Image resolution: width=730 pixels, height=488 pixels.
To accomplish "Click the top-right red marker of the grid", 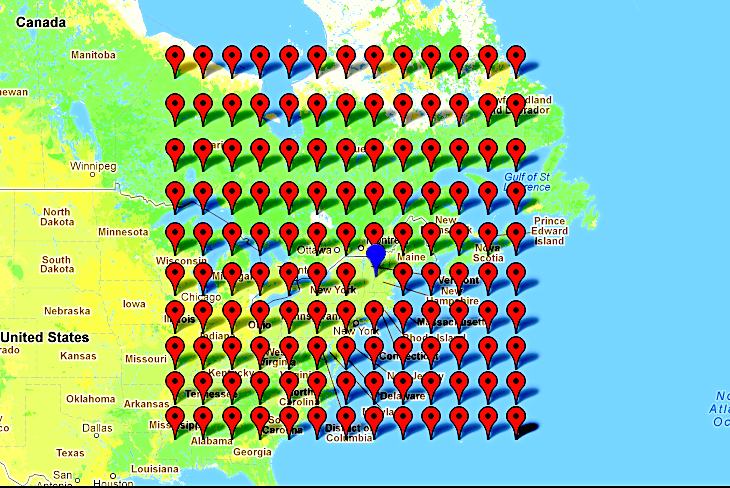I will [516, 61].
